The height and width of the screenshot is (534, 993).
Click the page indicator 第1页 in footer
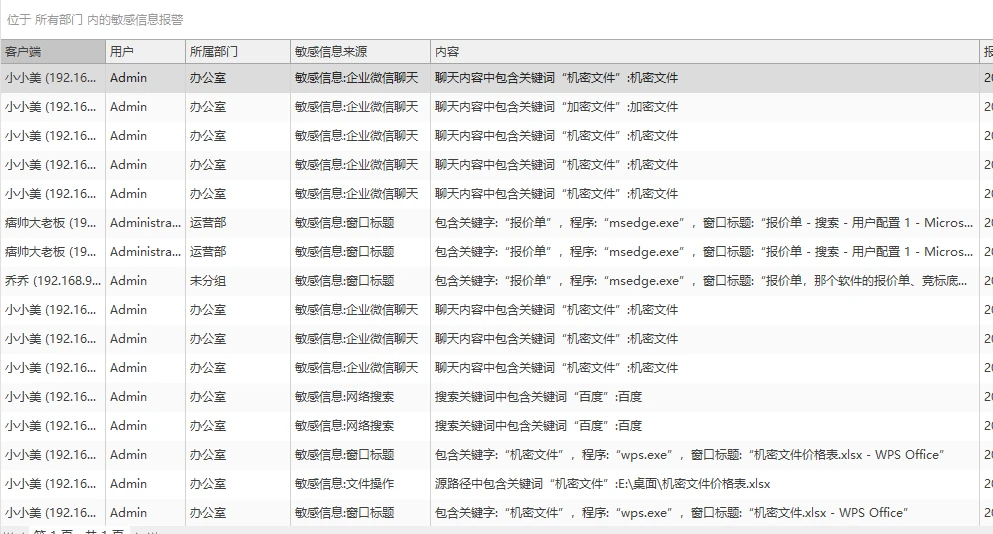click(x=53, y=531)
